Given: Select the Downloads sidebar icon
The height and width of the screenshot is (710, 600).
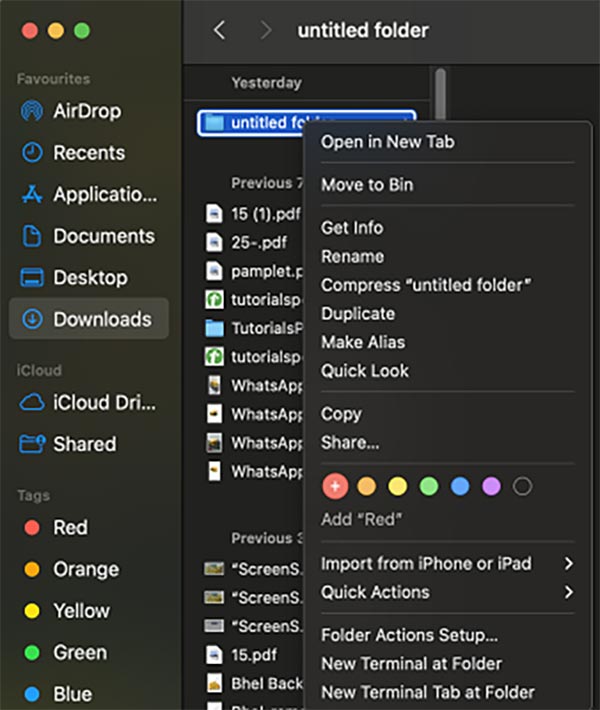Looking at the screenshot, I should pyautogui.click(x=32, y=320).
